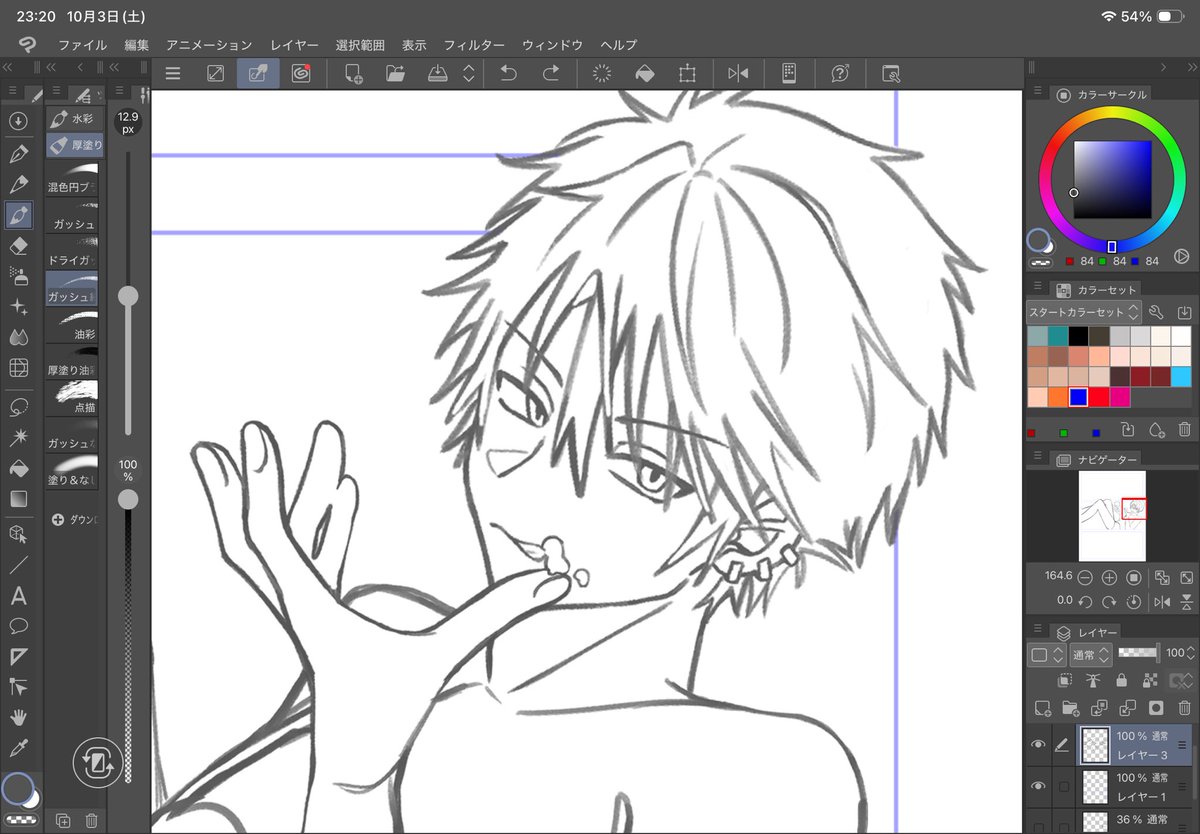Image resolution: width=1200 pixels, height=834 pixels.
Task: Create a new raster layer
Action: [x=1042, y=708]
